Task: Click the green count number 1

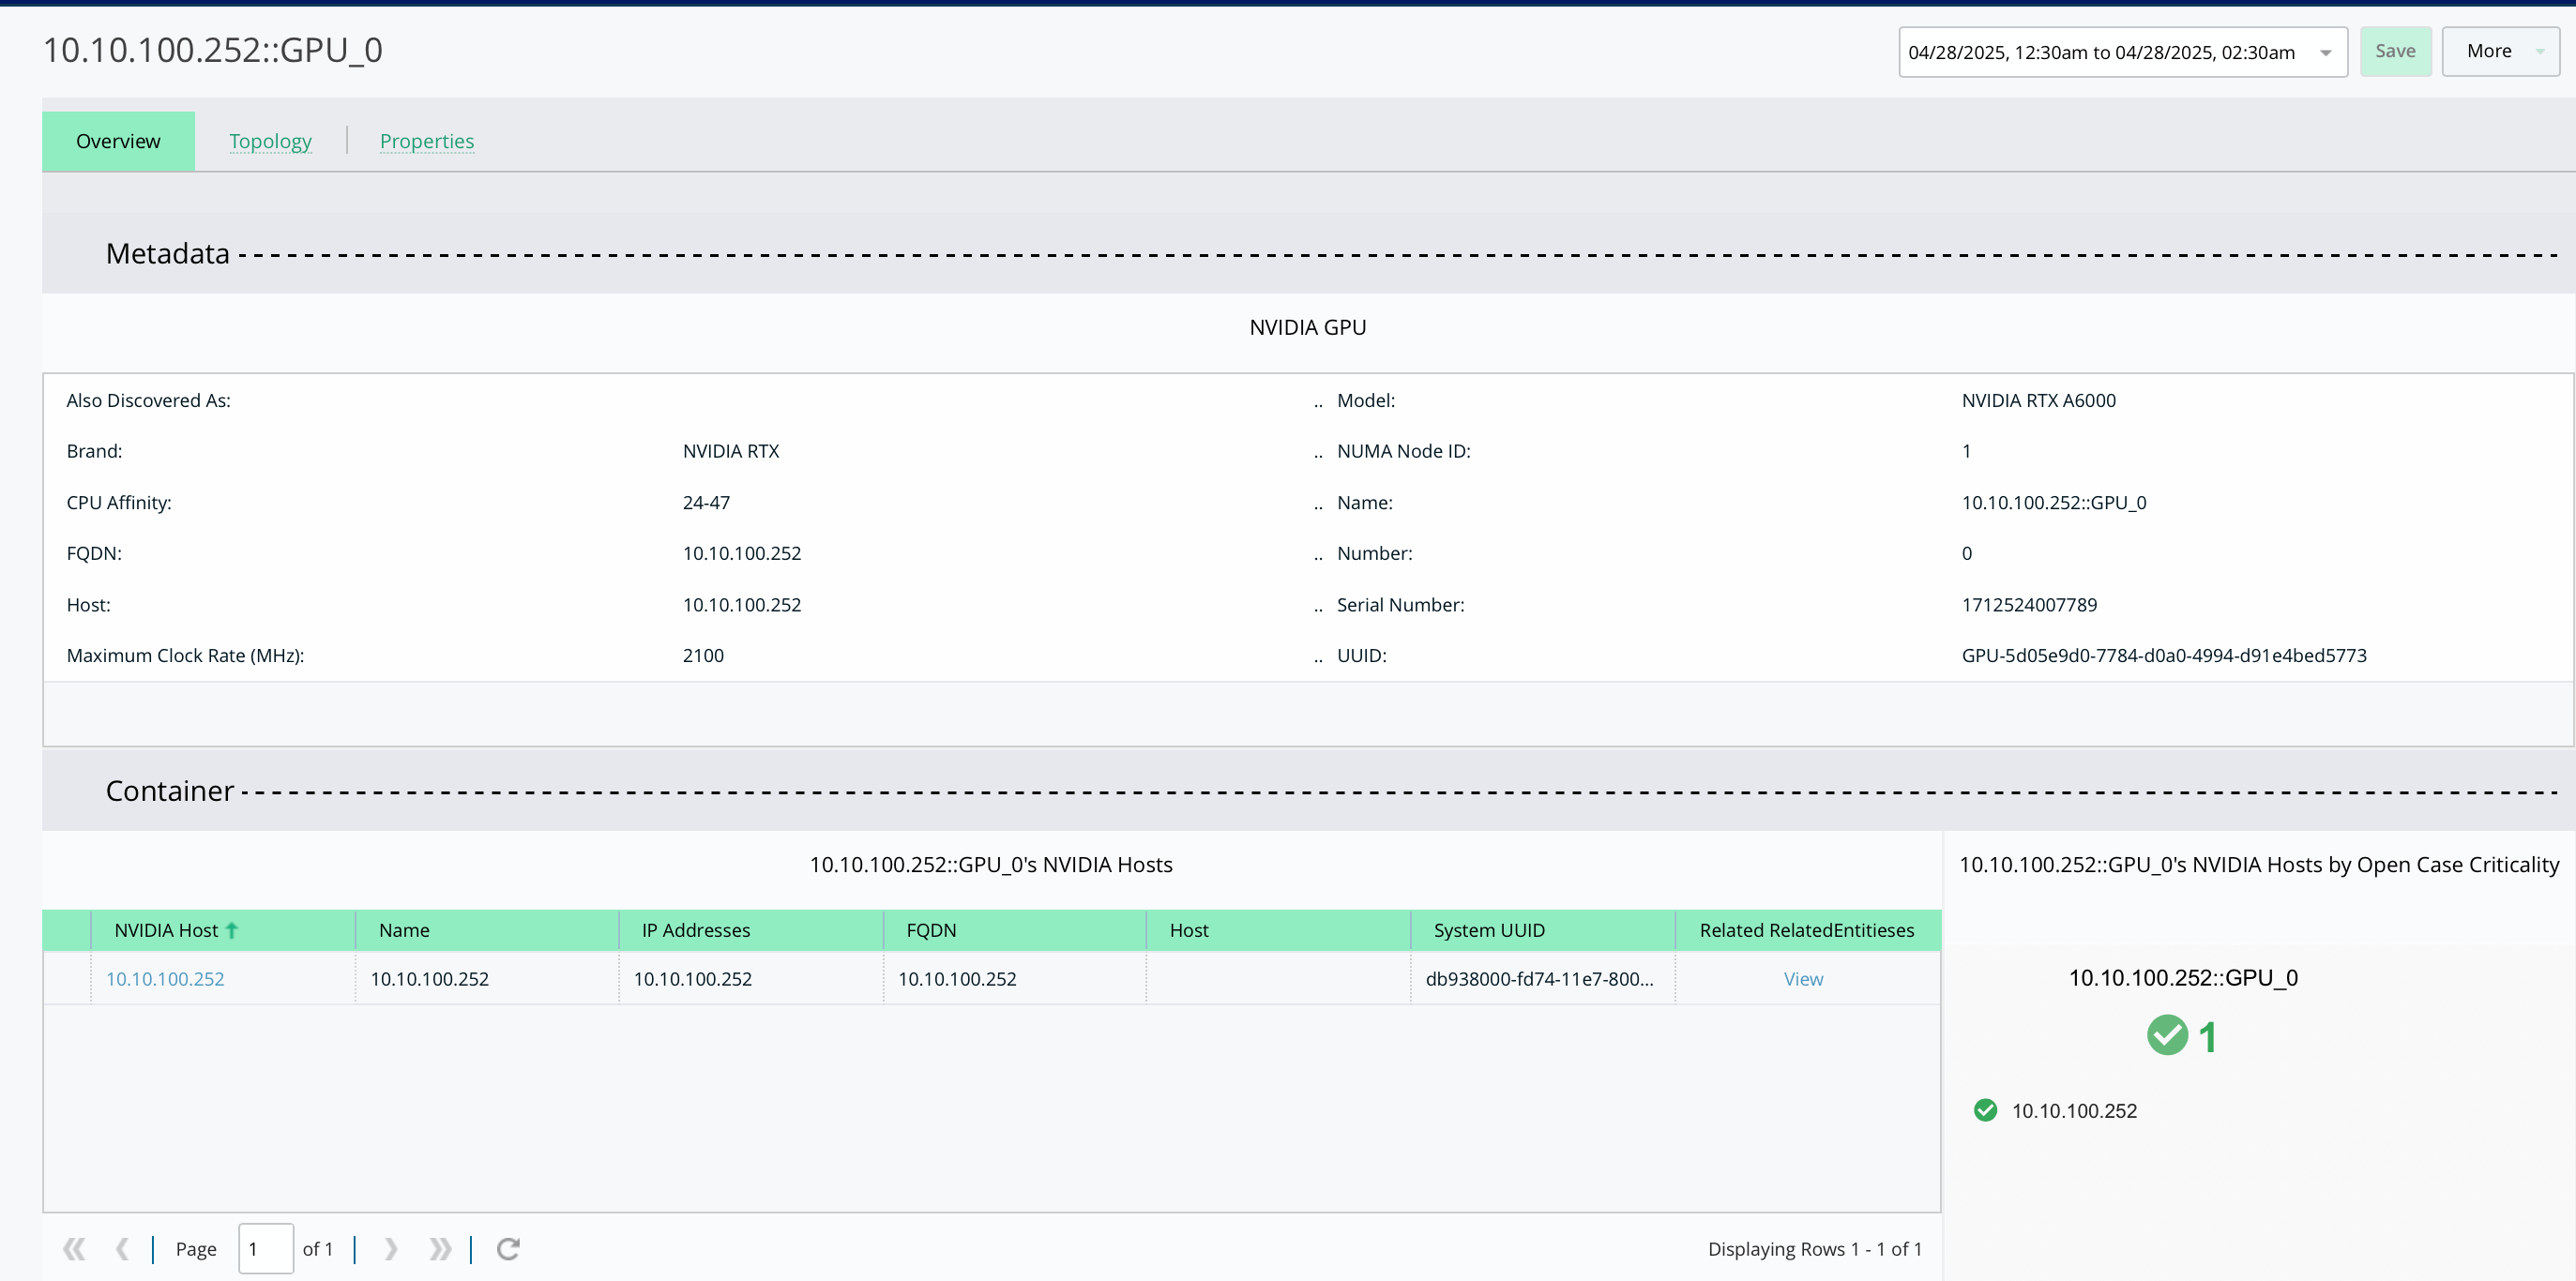Action: (x=2208, y=1037)
